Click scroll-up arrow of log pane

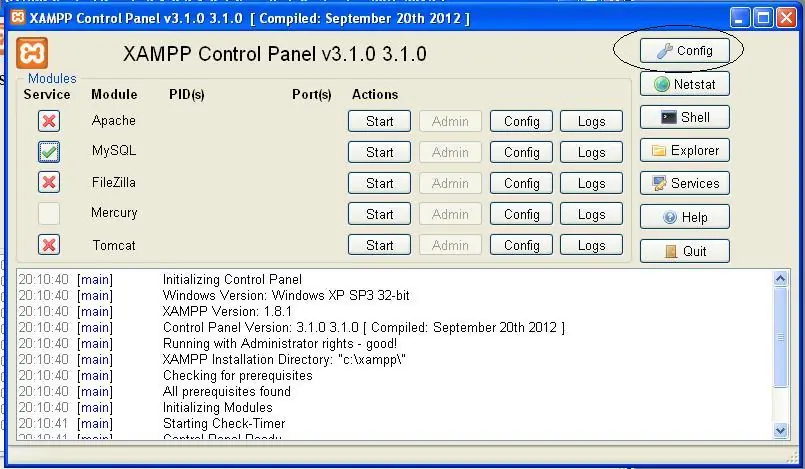[780, 279]
